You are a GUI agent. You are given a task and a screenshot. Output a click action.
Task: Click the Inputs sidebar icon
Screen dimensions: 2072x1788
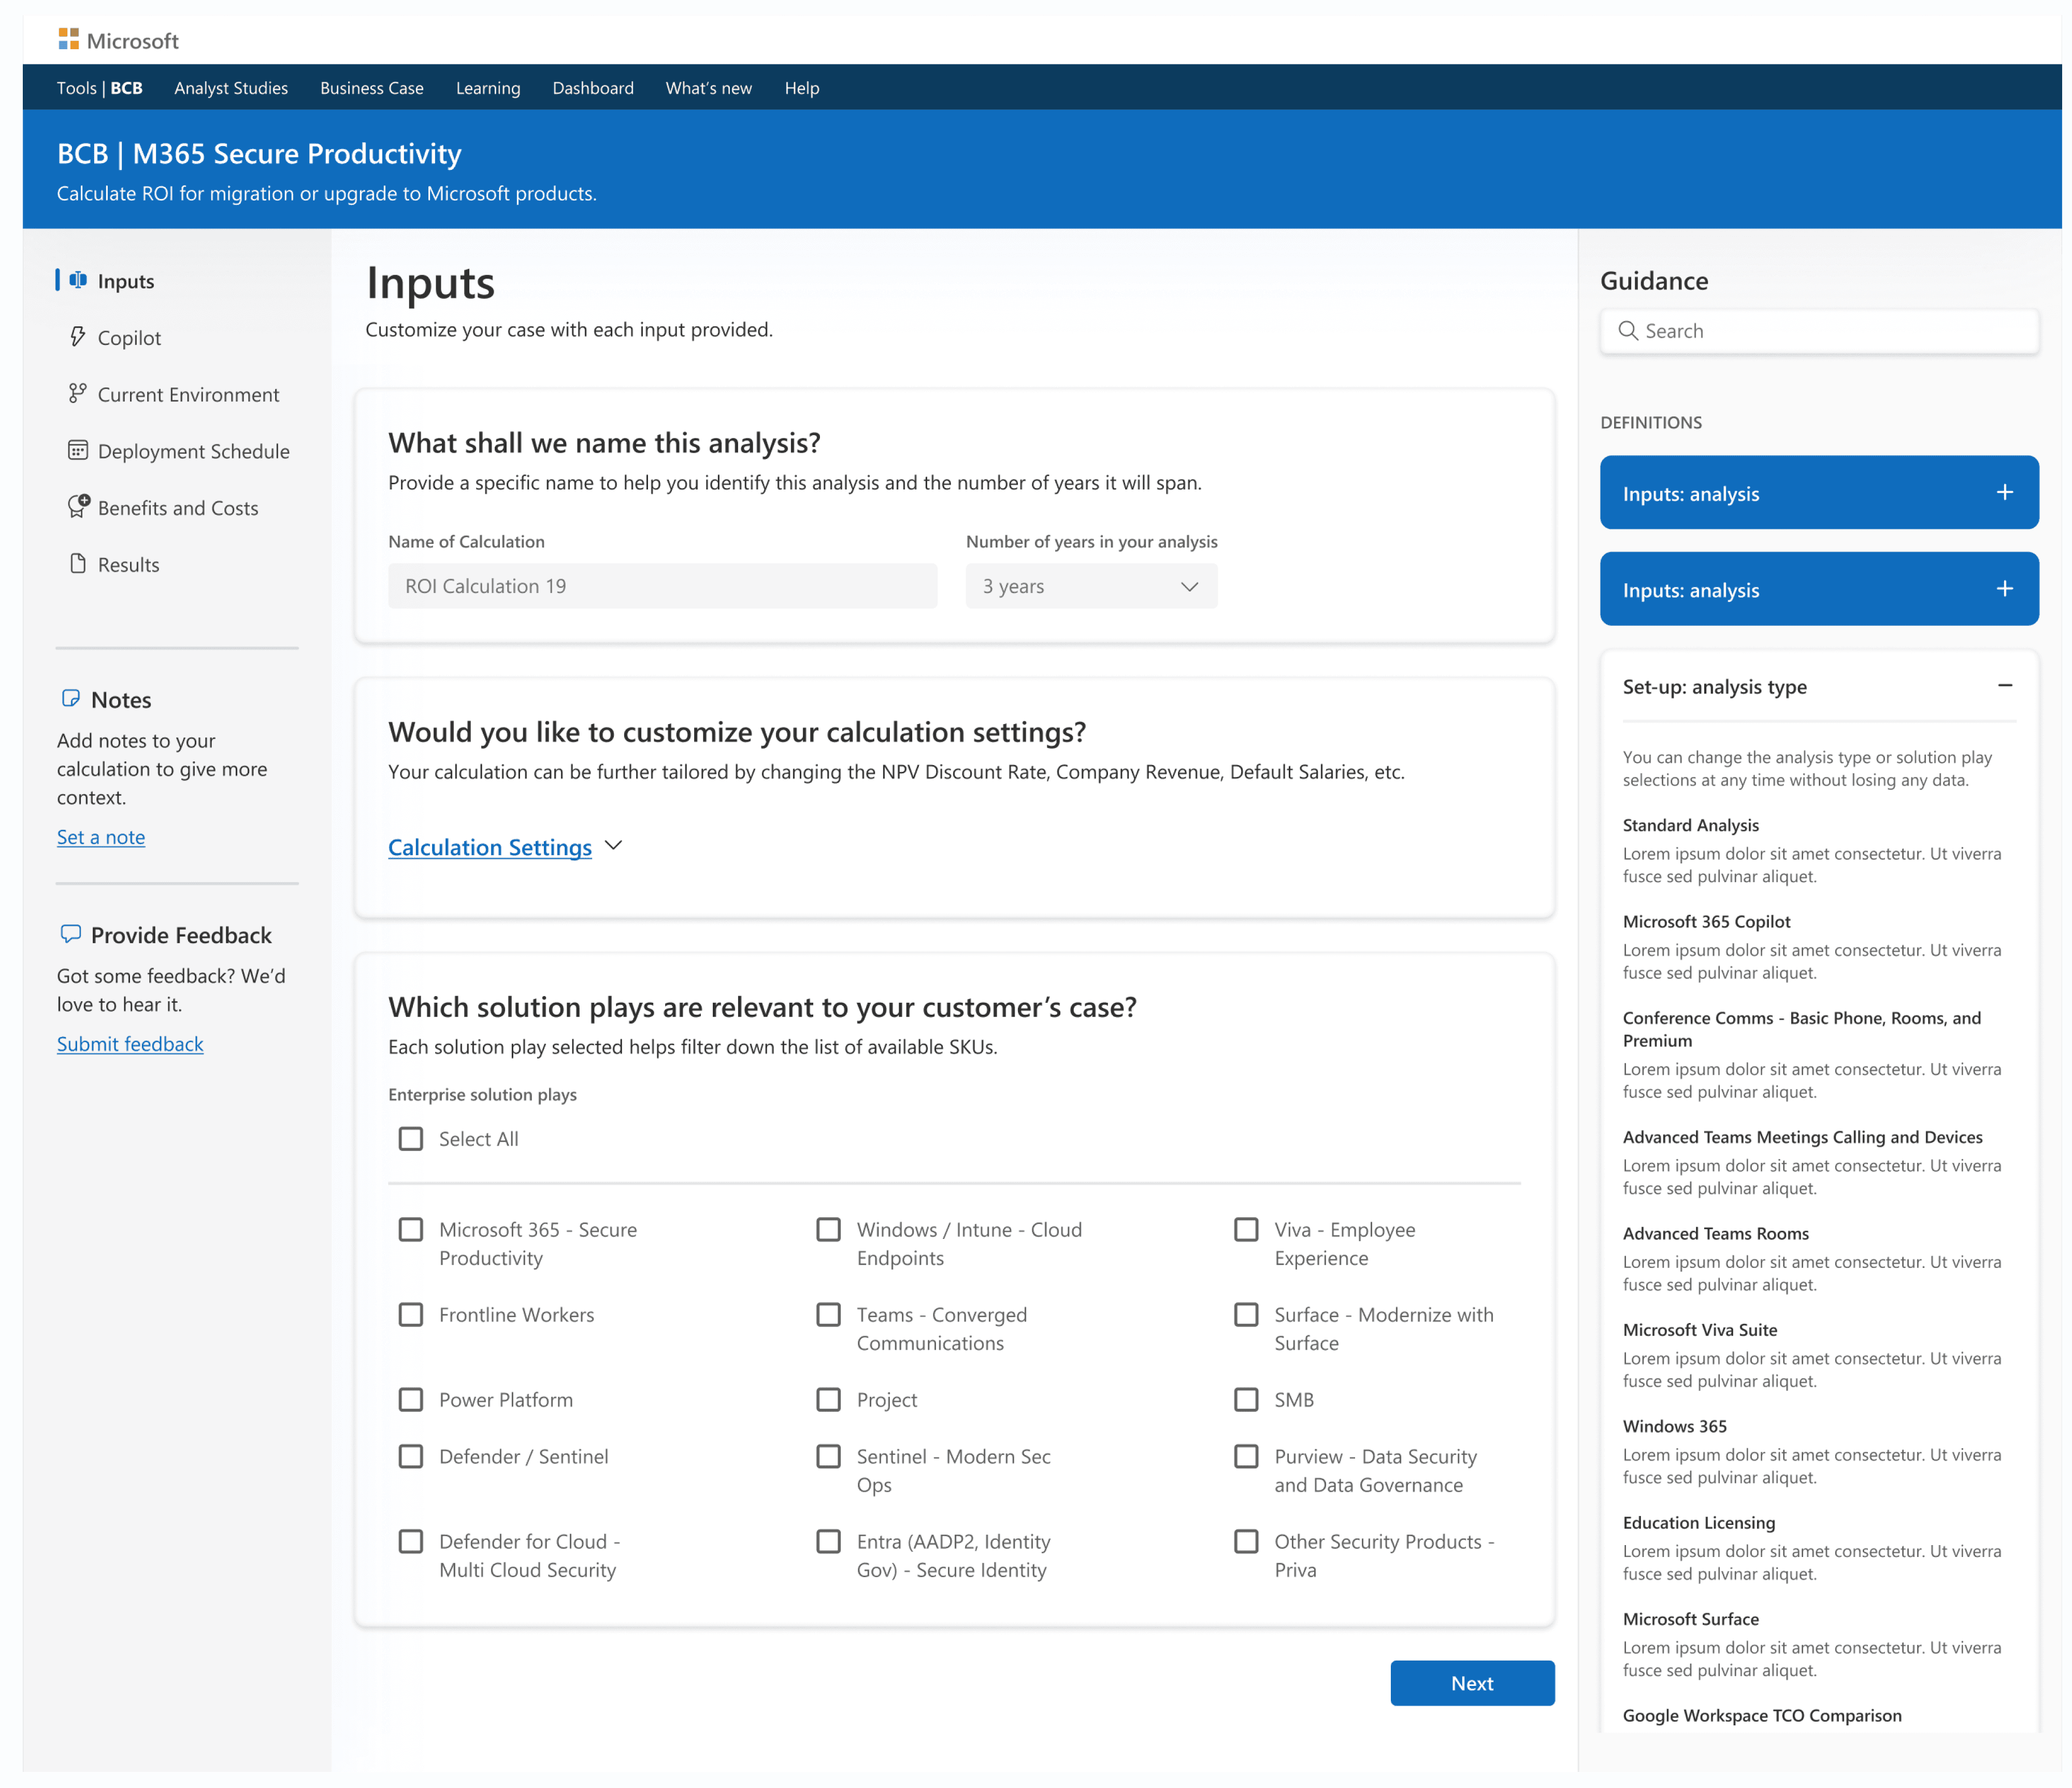click(78, 281)
